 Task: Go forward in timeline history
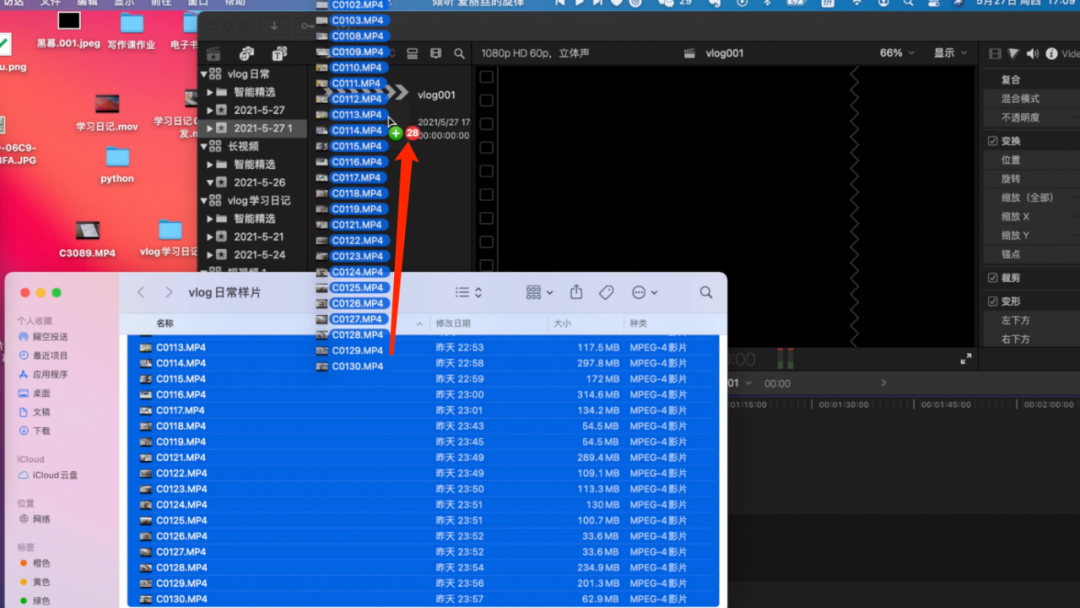point(884,383)
